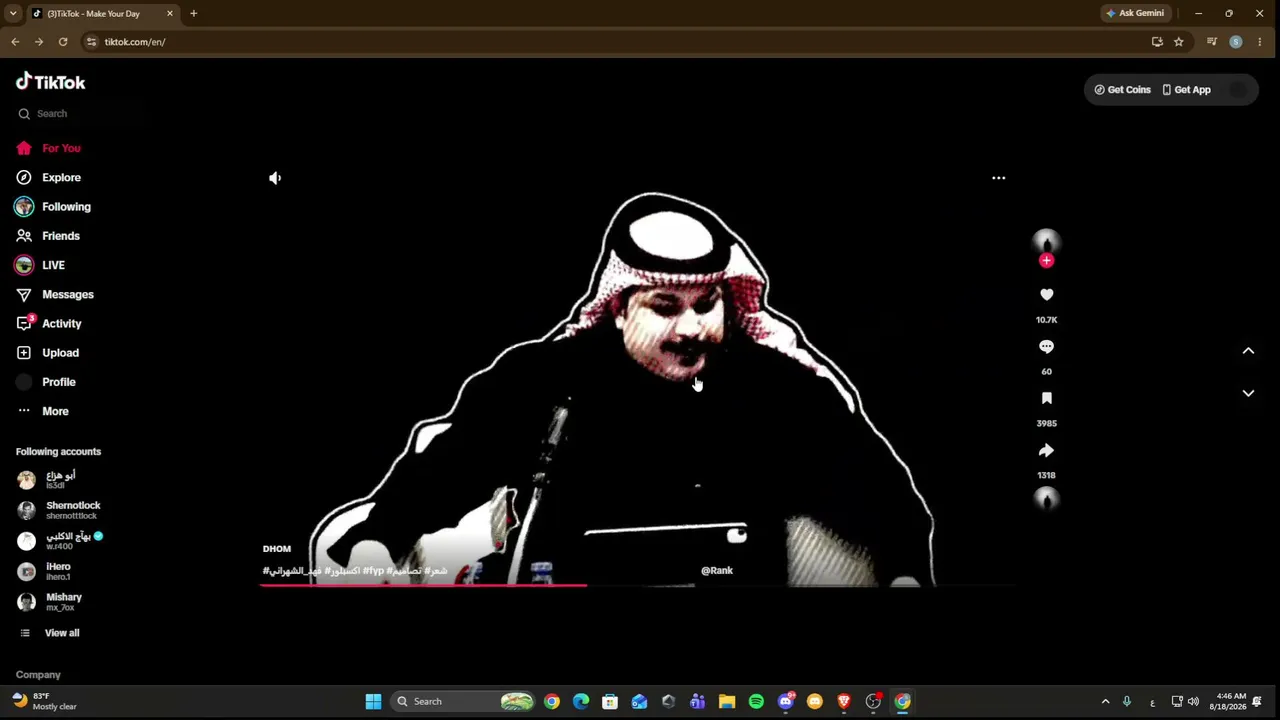The image size is (1280, 720).
Task: Open the spinning sound disc below the share count
Action: click(1046, 499)
